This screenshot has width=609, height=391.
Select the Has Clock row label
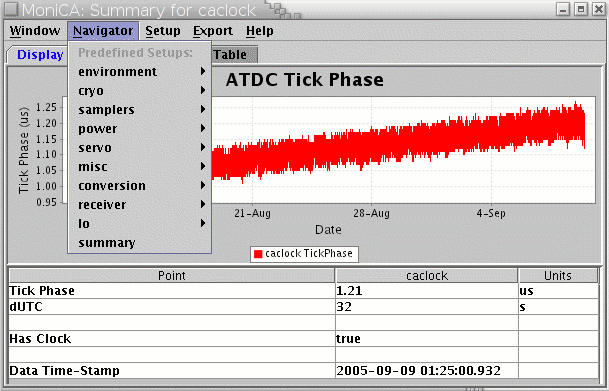(x=40, y=339)
